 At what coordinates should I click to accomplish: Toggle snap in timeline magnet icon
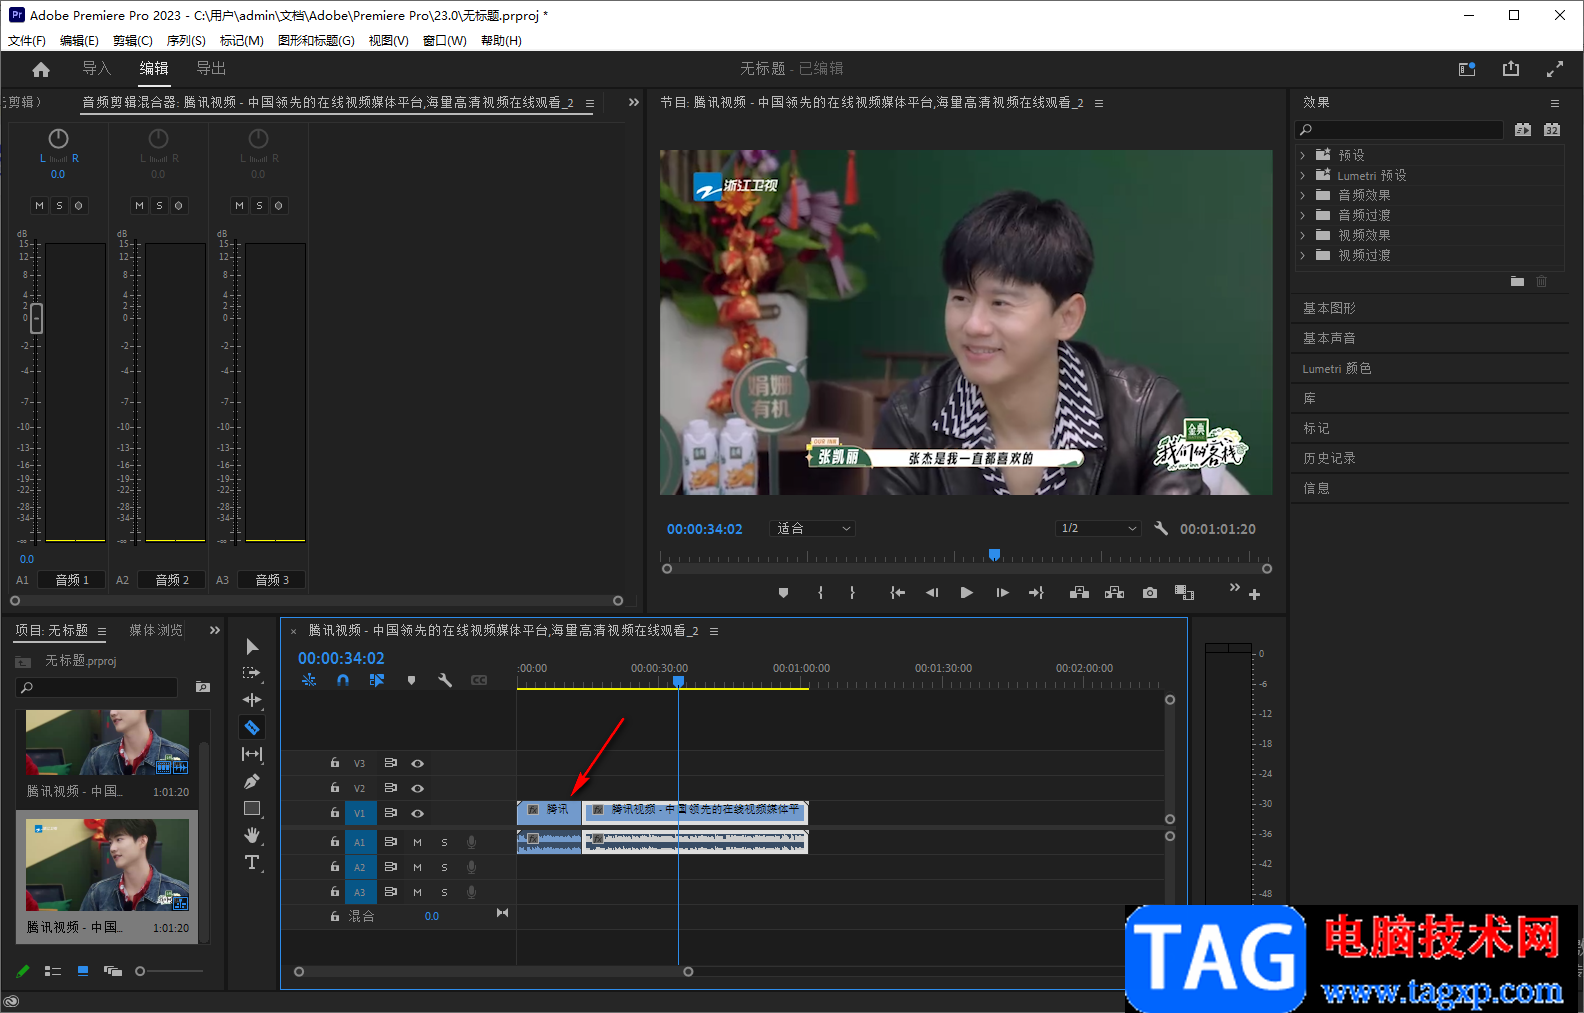point(343,680)
